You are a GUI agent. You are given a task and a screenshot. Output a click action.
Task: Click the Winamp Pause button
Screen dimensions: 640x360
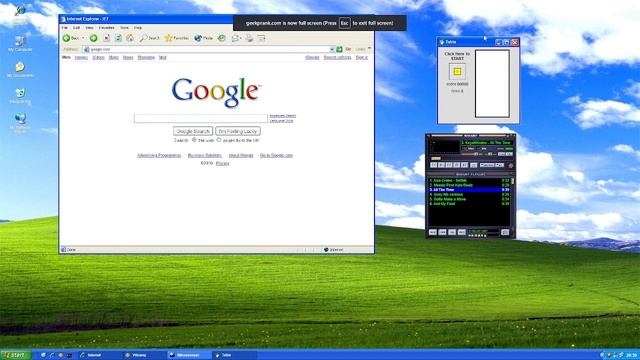449,165
